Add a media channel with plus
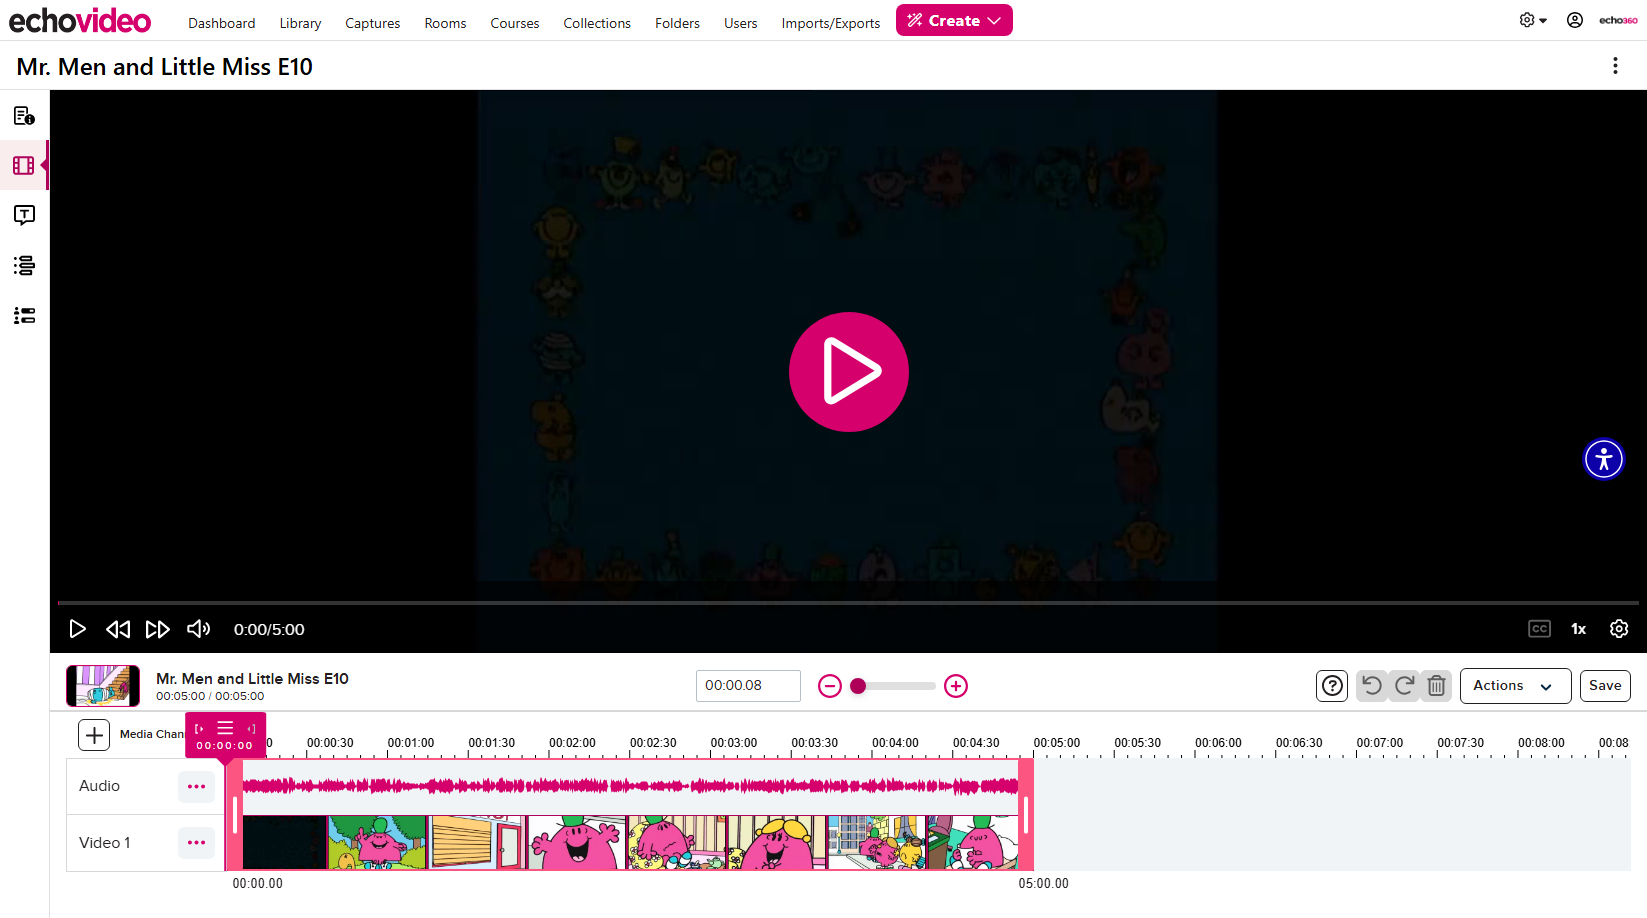The image size is (1647, 918). click(x=94, y=735)
